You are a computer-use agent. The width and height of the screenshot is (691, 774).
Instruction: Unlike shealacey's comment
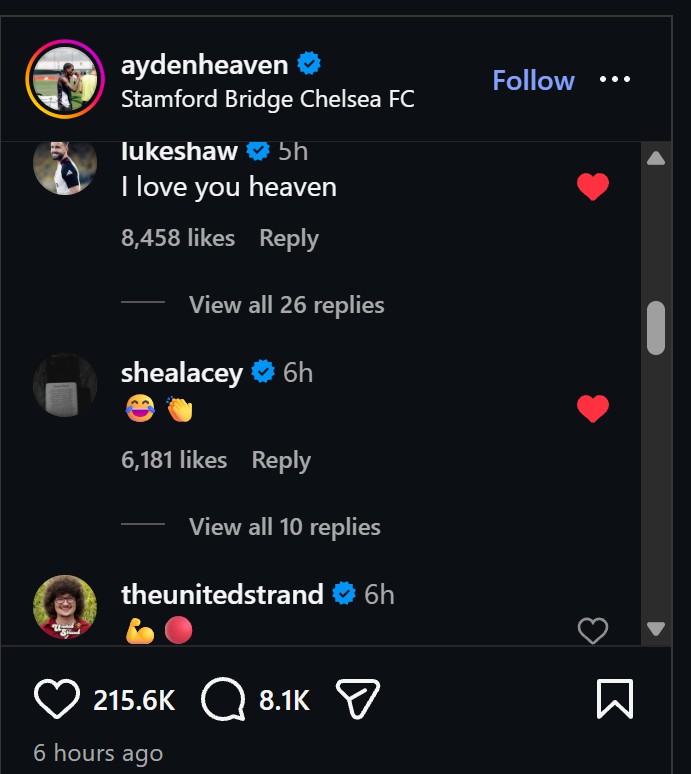(x=593, y=409)
